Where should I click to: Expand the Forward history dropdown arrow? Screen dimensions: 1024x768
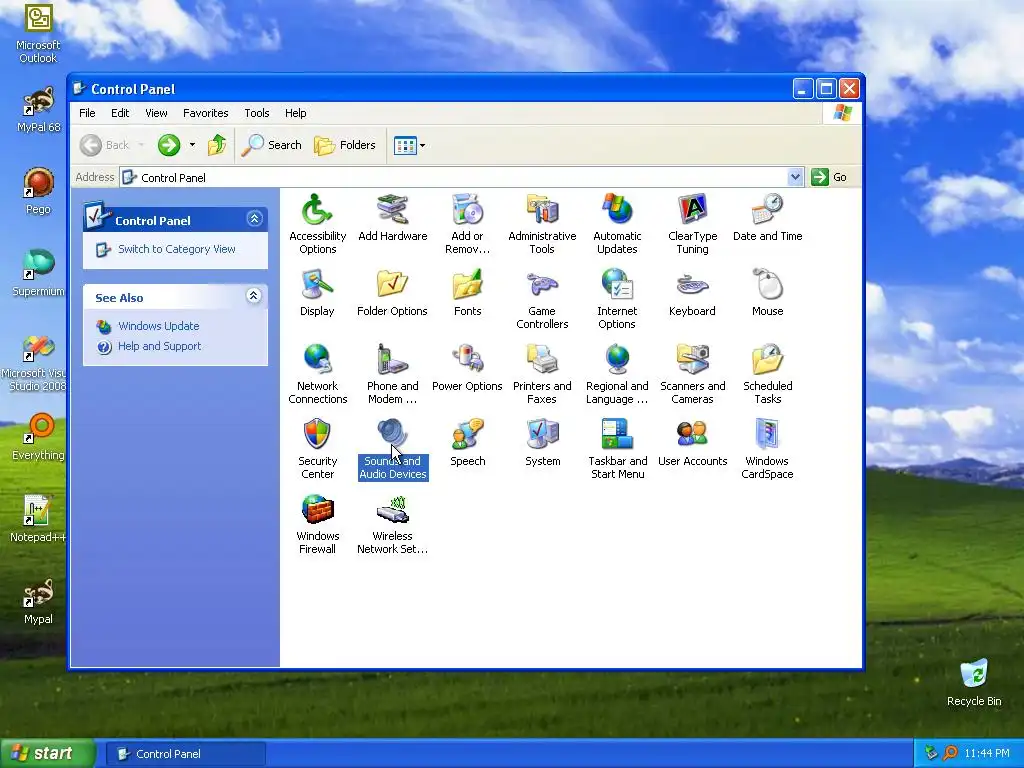click(x=192, y=145)
